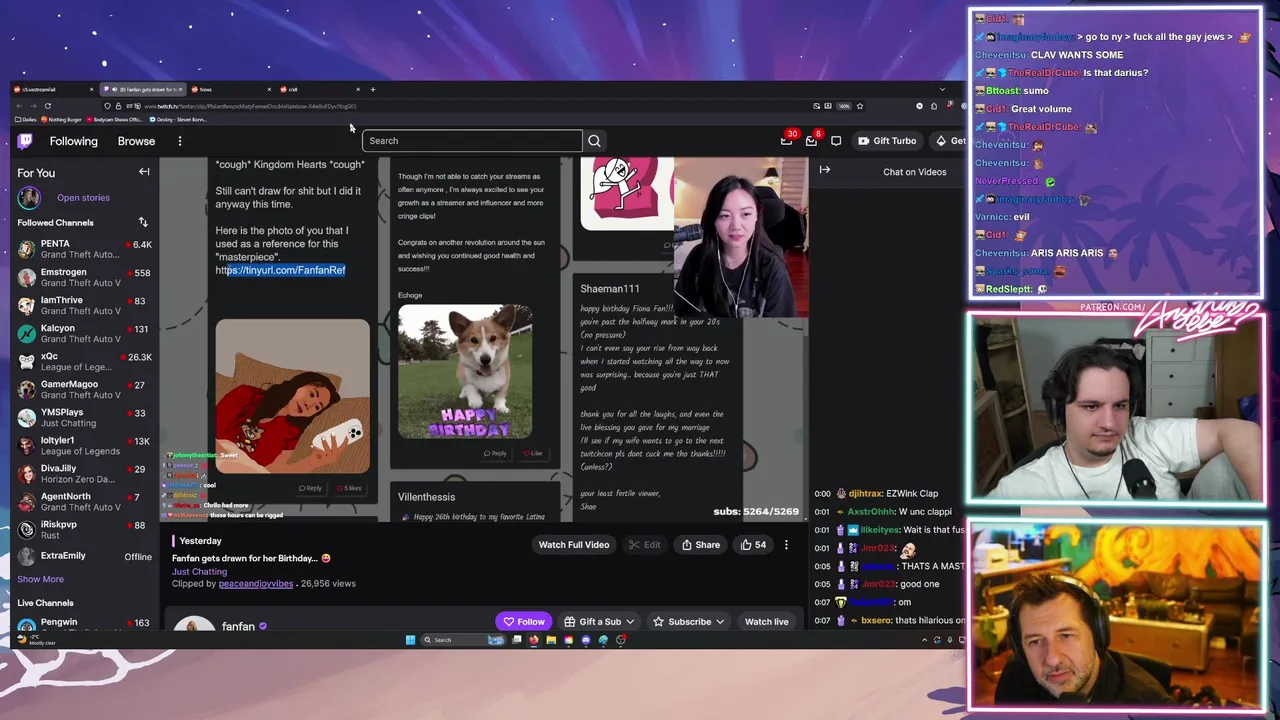
Task: Open Prime loot icon with 30 badge
Action: (x=787, y=141)
